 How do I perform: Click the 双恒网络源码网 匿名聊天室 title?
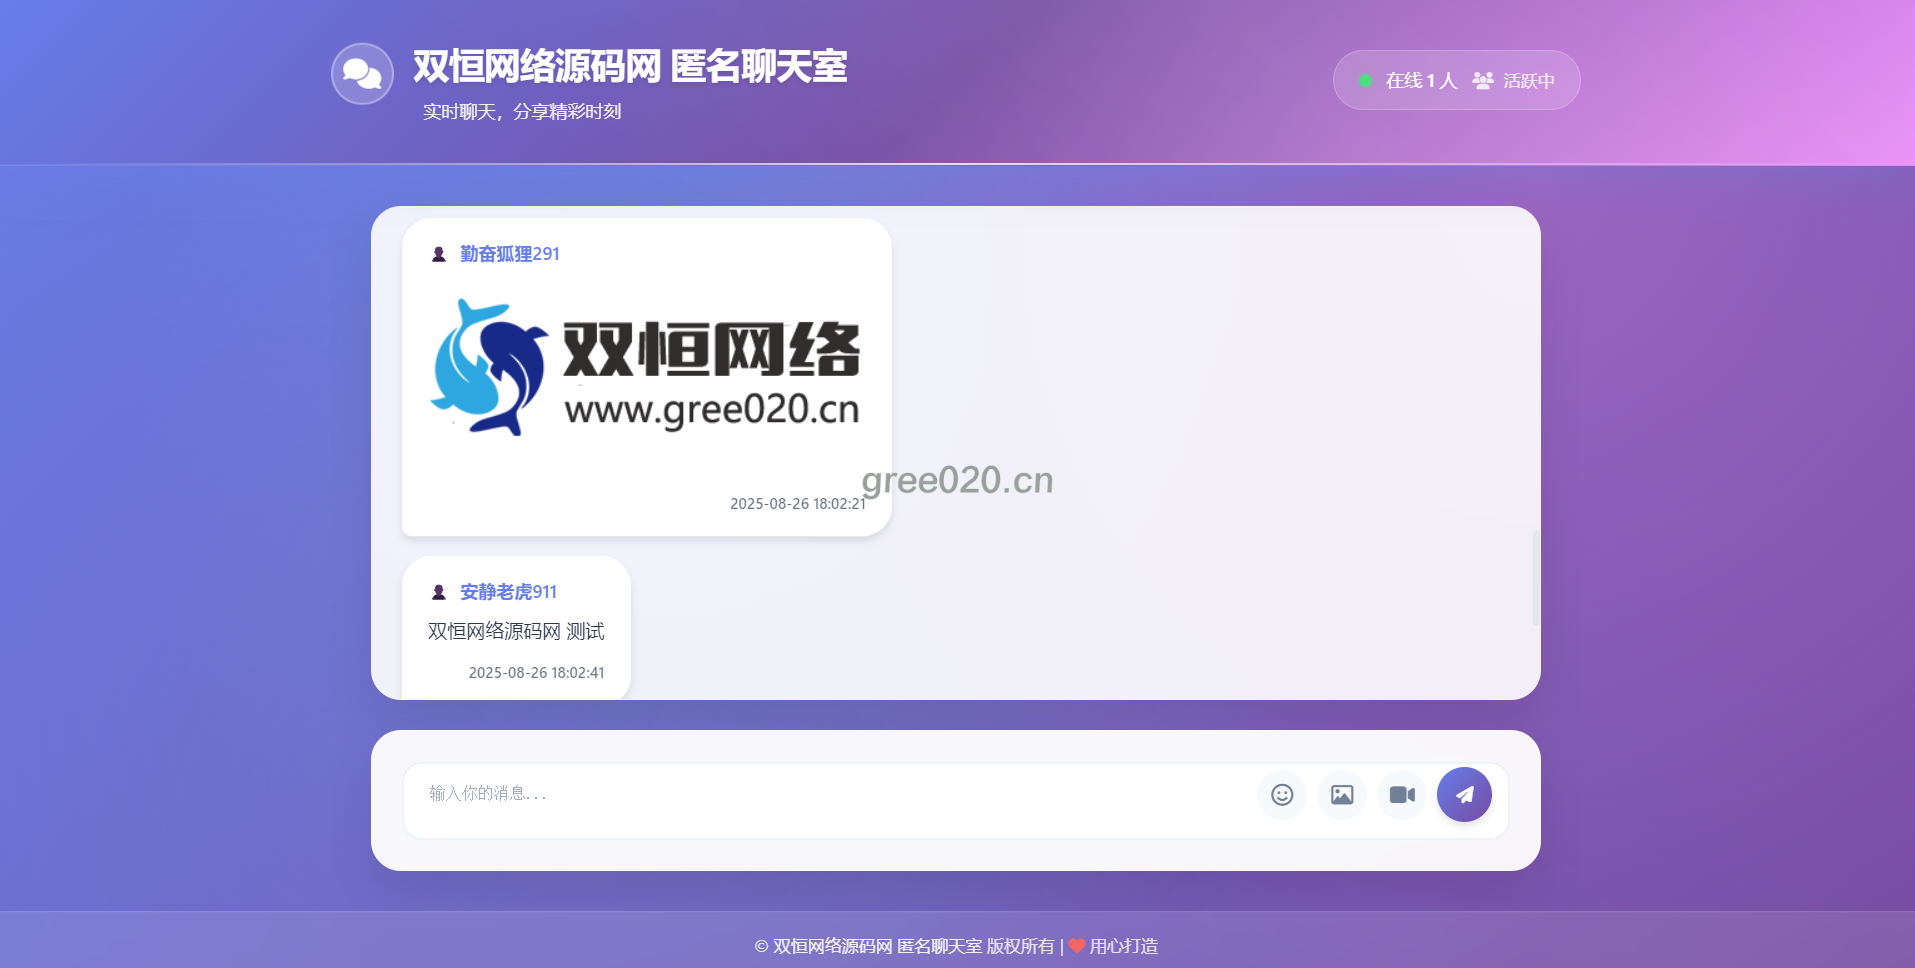[630, 67]
